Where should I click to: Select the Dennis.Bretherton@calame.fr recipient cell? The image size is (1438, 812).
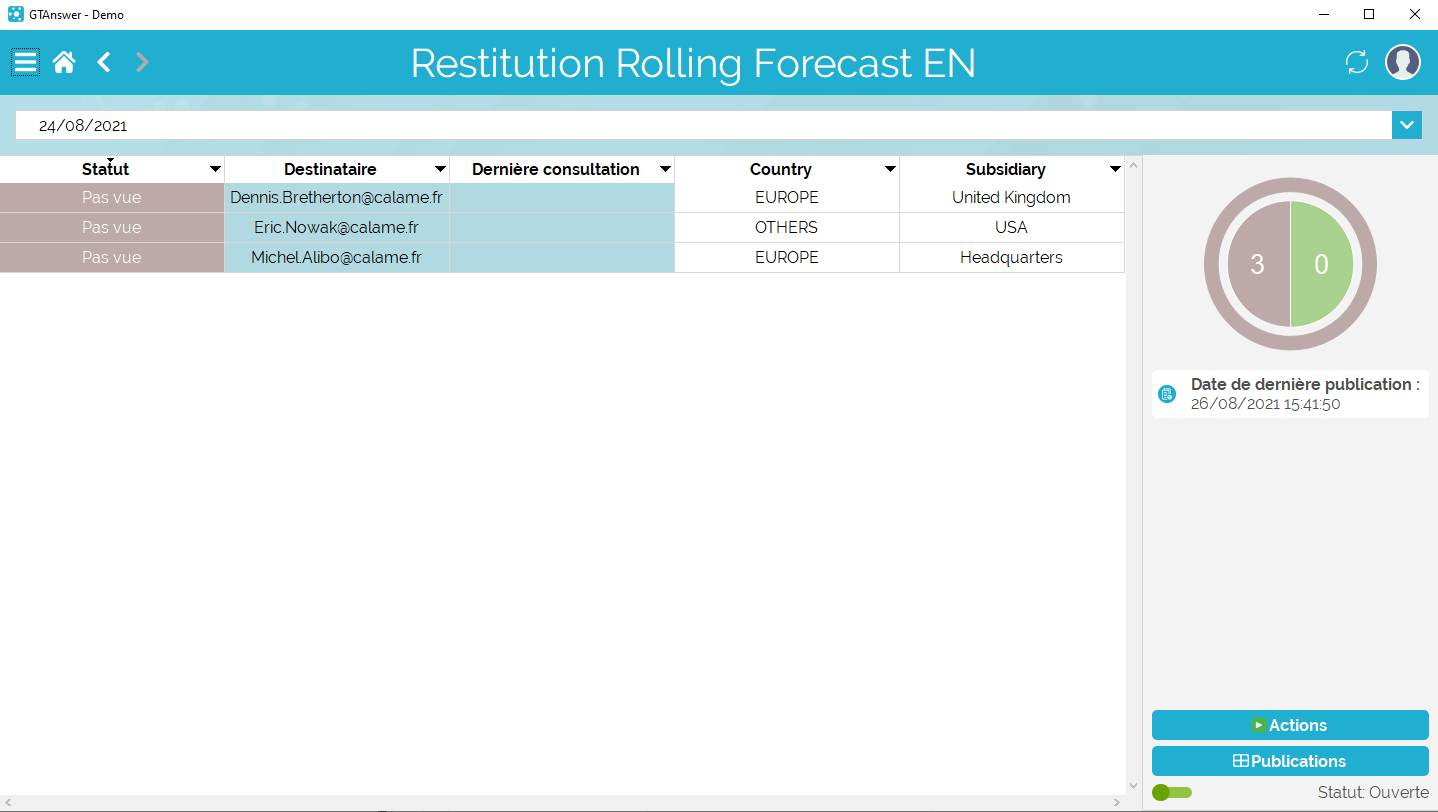(x=337, y=198)
